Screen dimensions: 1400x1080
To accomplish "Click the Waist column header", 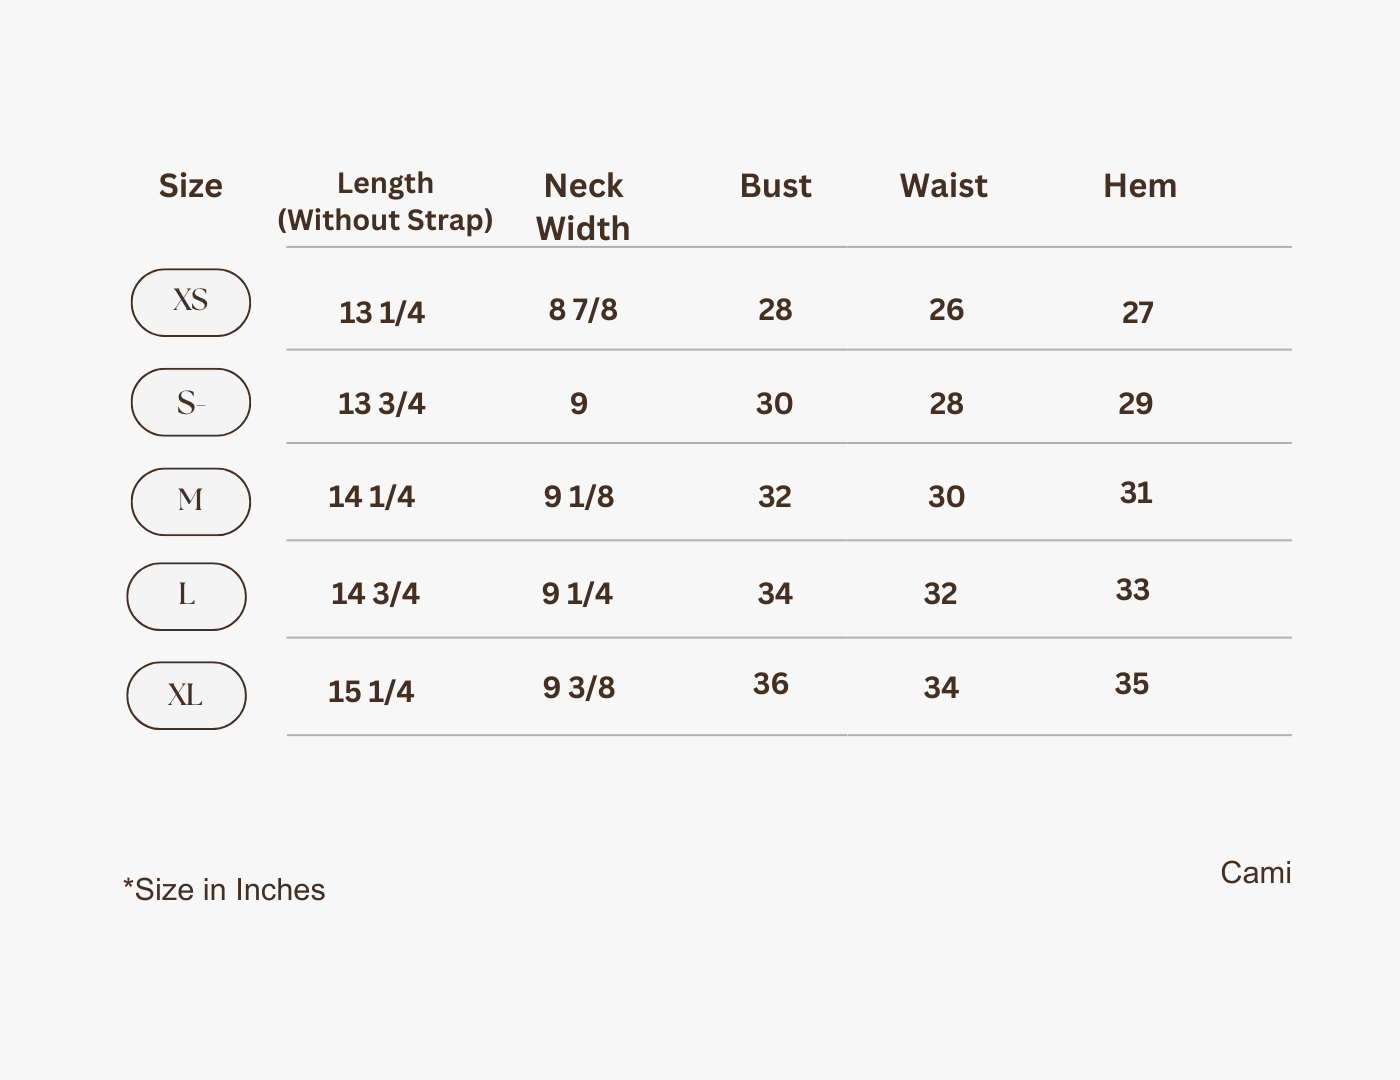I will tap(944, 186).
